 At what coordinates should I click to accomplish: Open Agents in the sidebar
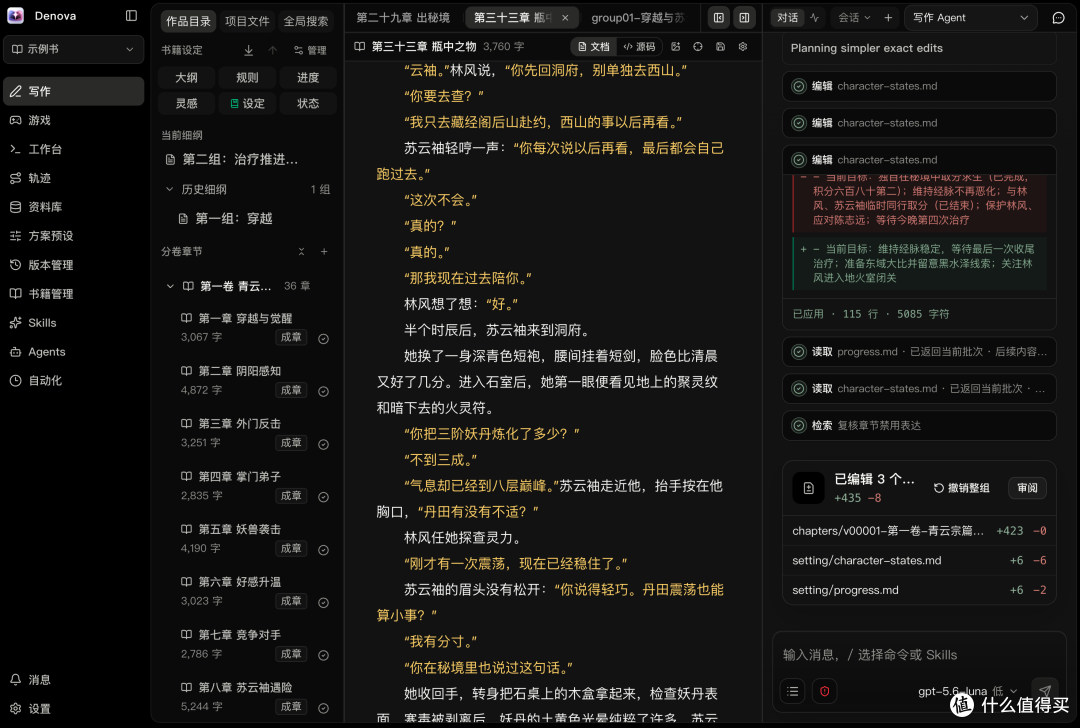74,351
